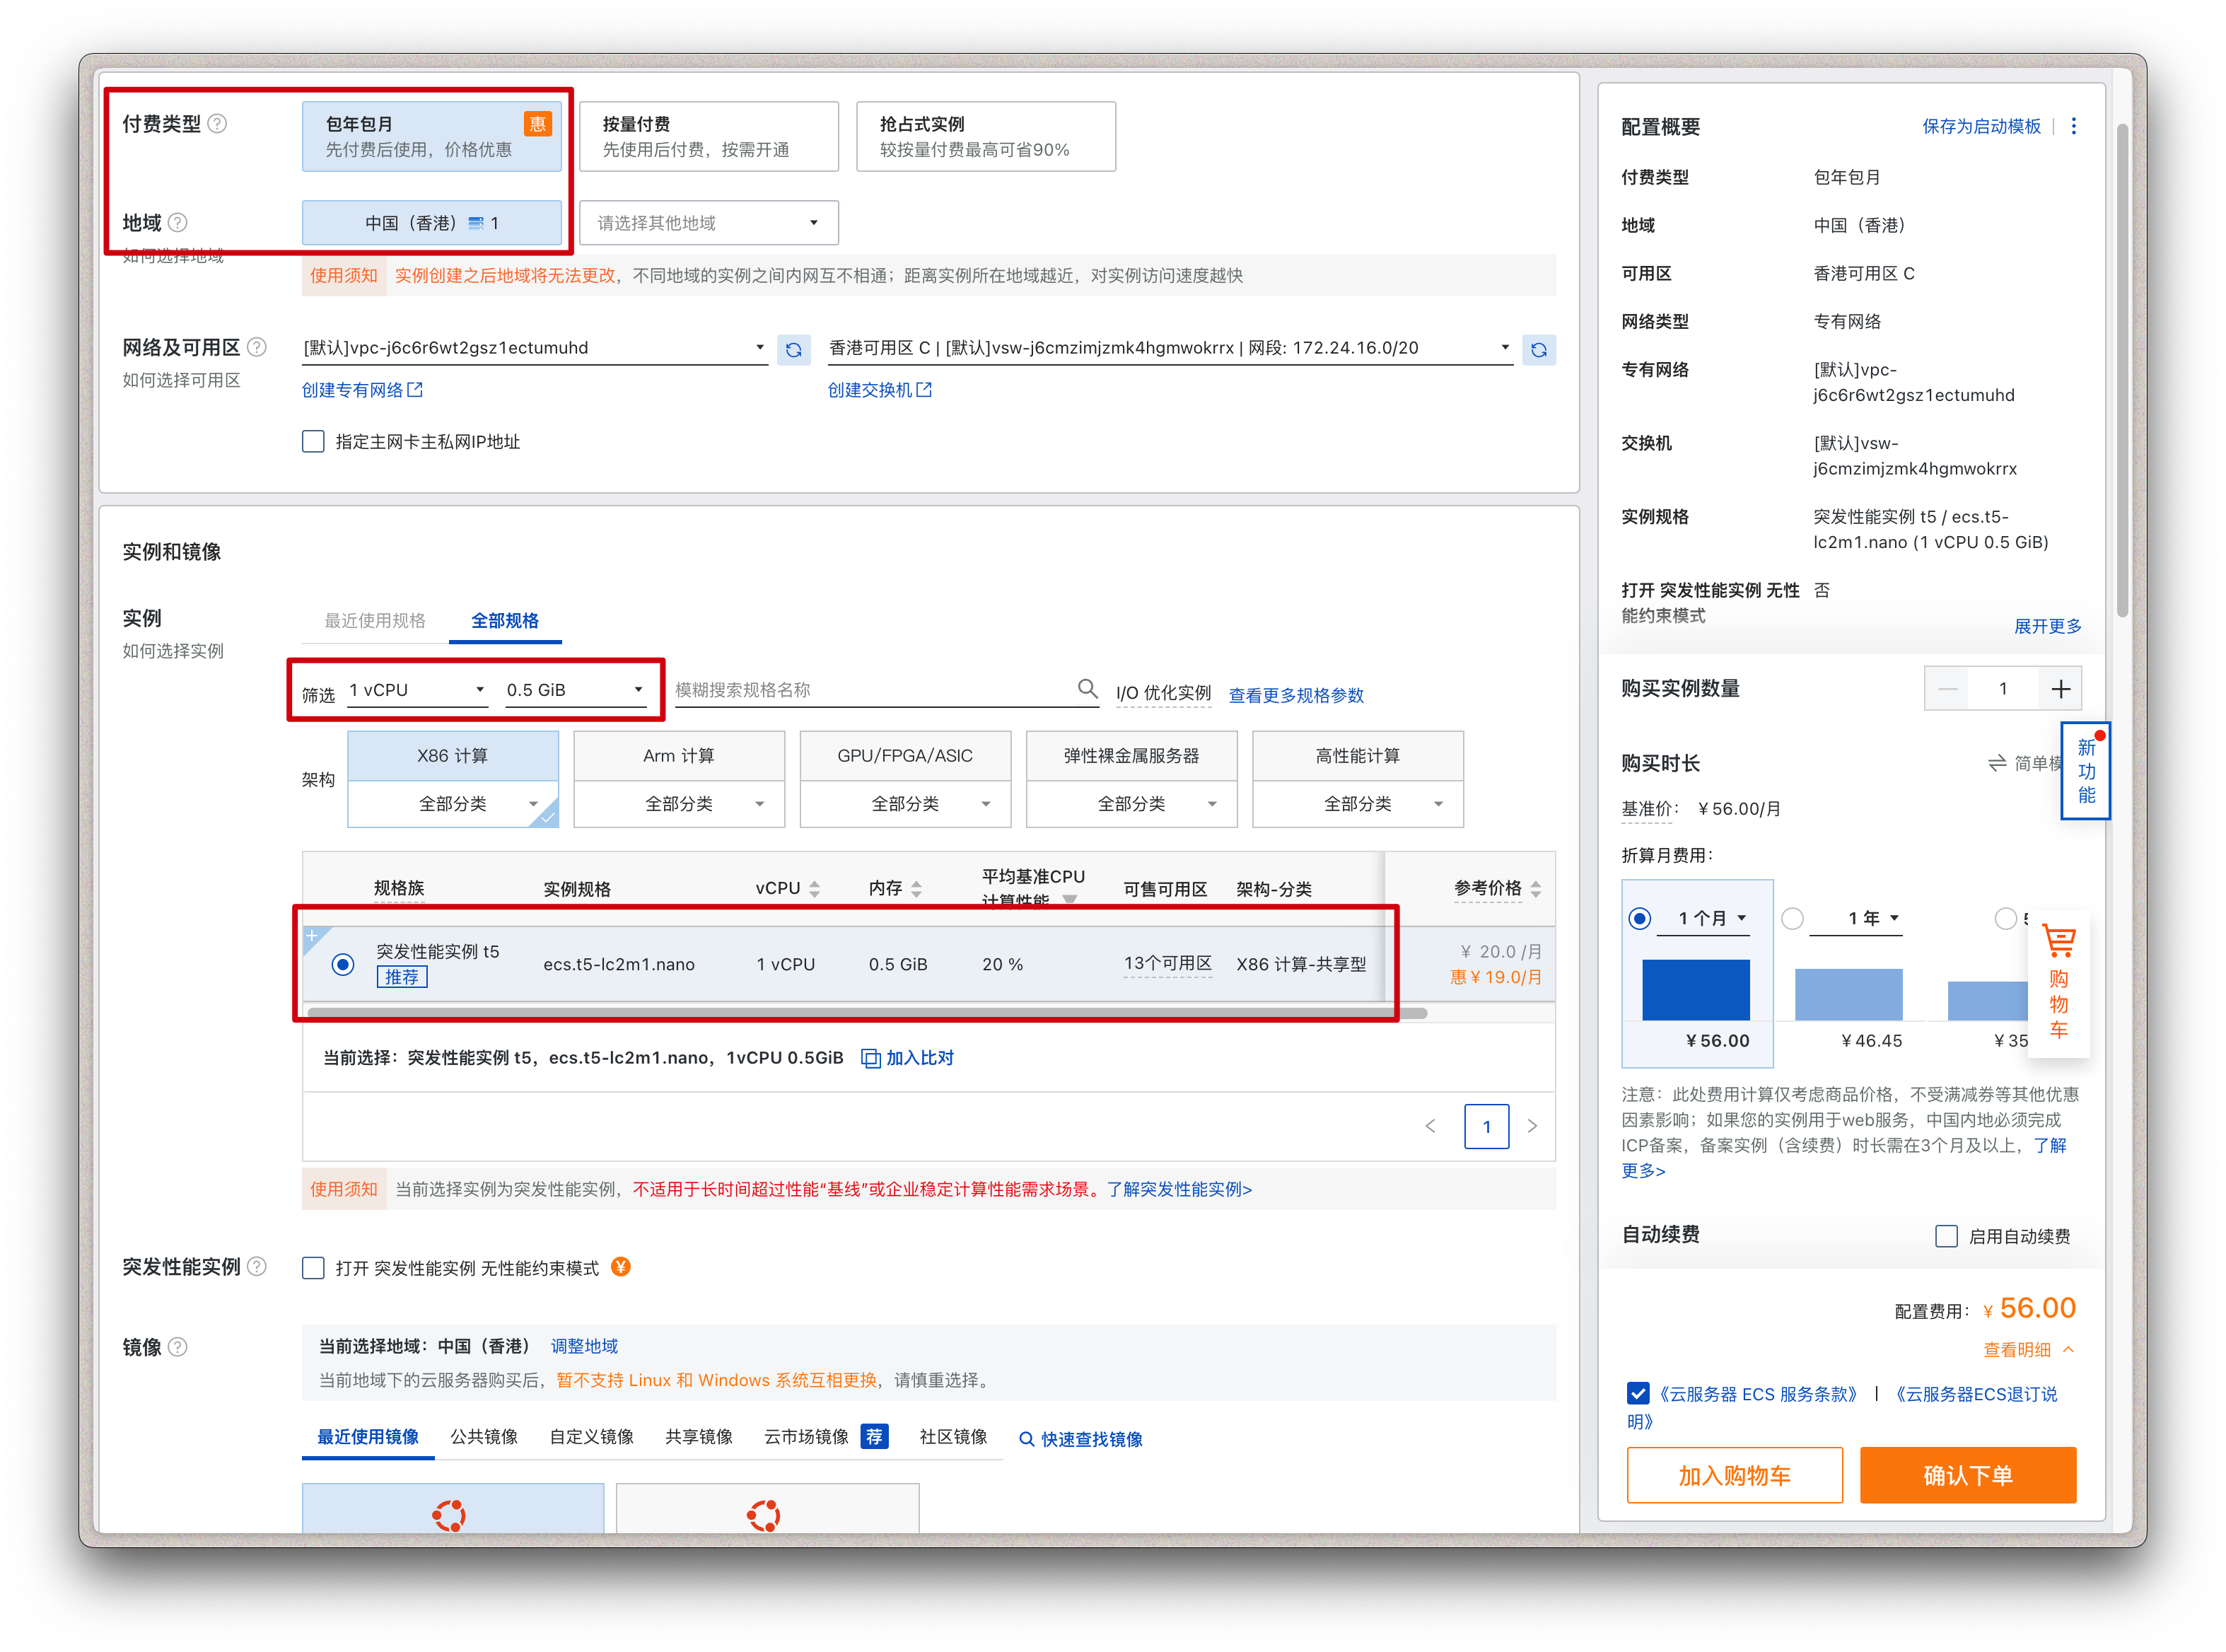This screenshot has height=1652, width=2226.
Task: Switch to the 社区镜像 tab
Action: pyautogui.click(x=953, y=1437)
